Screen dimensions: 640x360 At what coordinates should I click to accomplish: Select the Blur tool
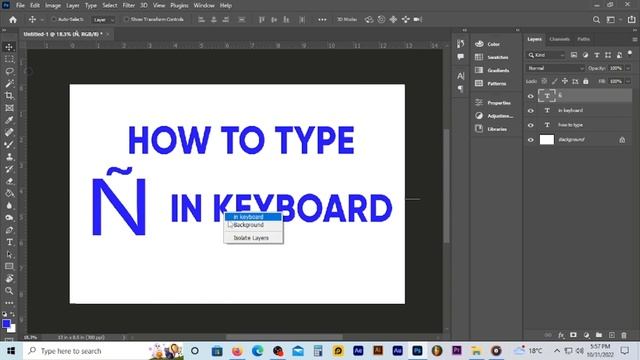tap(9, 206)
